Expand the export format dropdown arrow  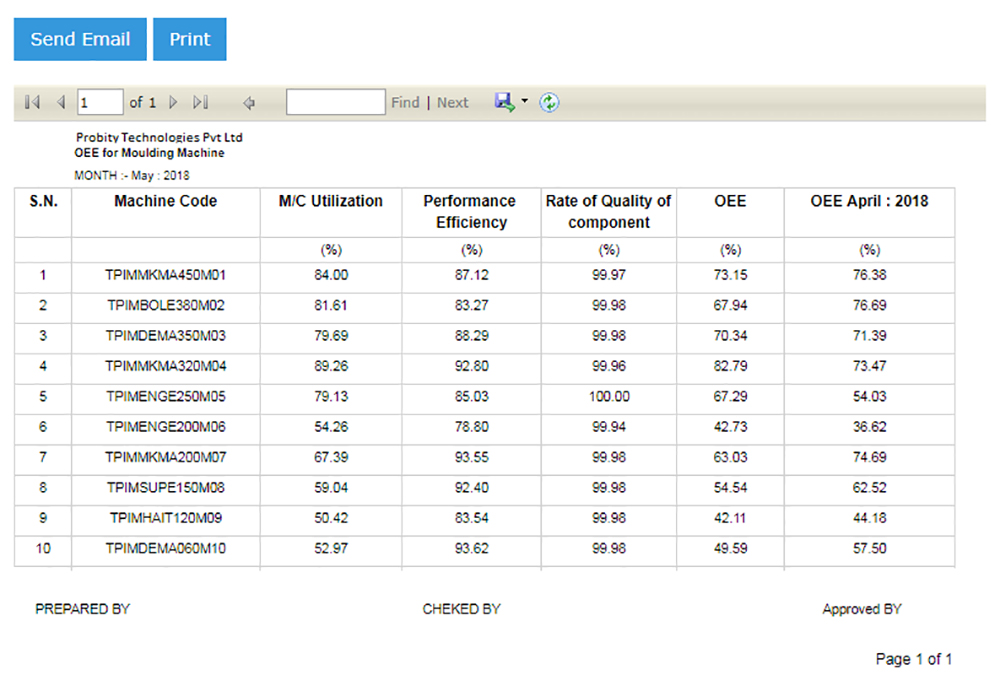(x=524, y=102)
